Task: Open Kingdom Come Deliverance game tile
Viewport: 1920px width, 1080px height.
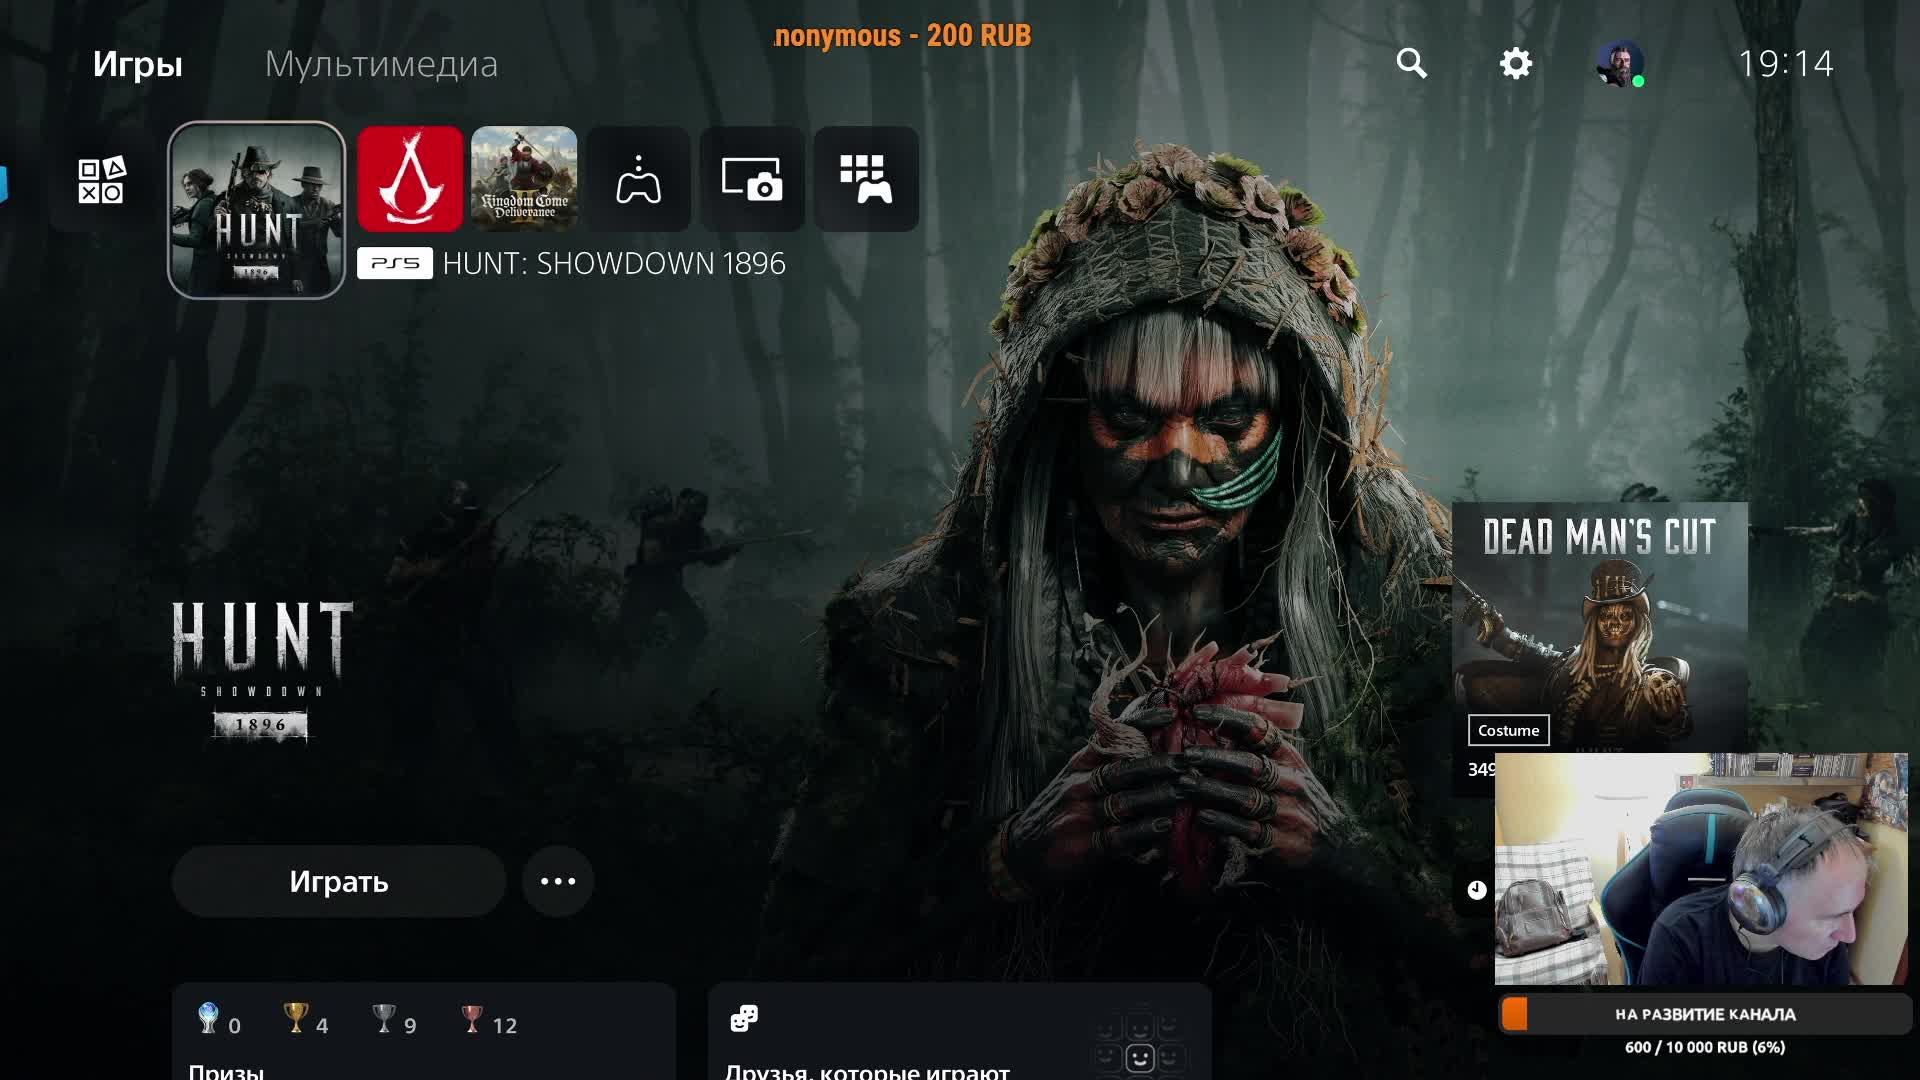Action: pyautogui.click(x=524, y=179)
